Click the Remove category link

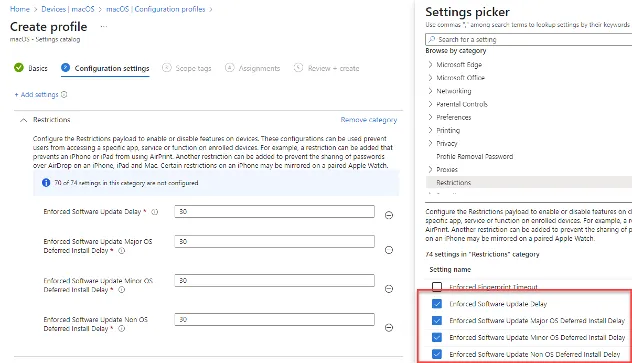(369, 120)
